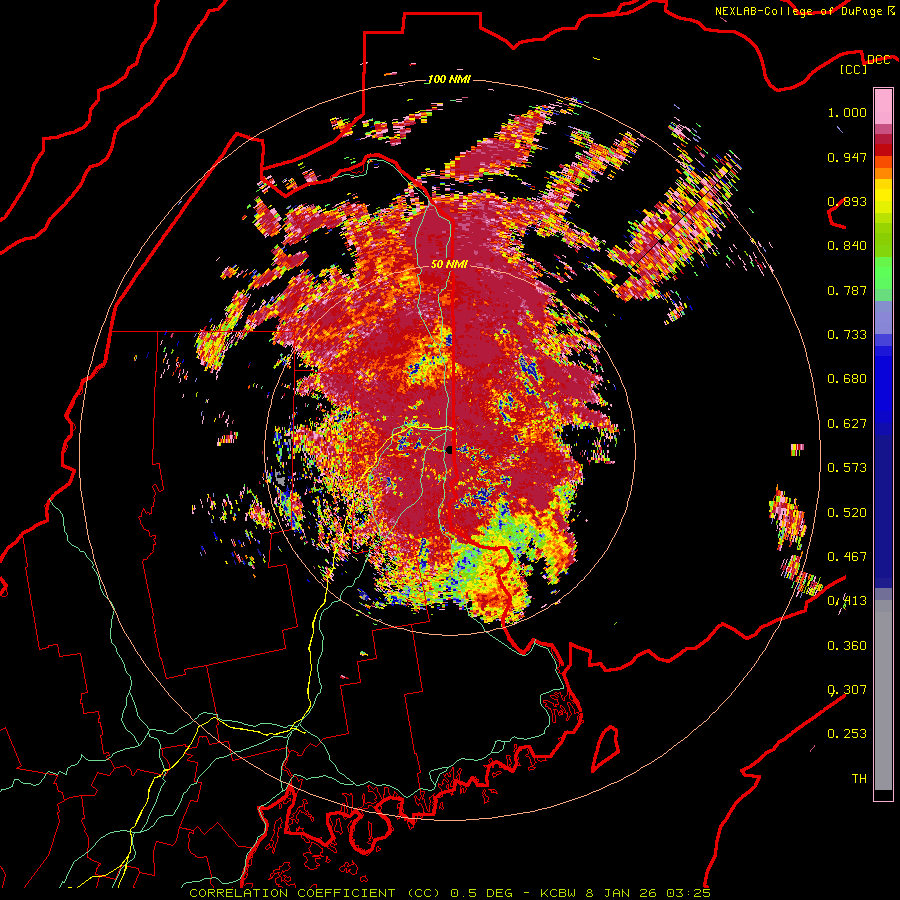Click the 0.360 color scale value
The width and height of the screenshot is (900, 900).
coord(847,646)
